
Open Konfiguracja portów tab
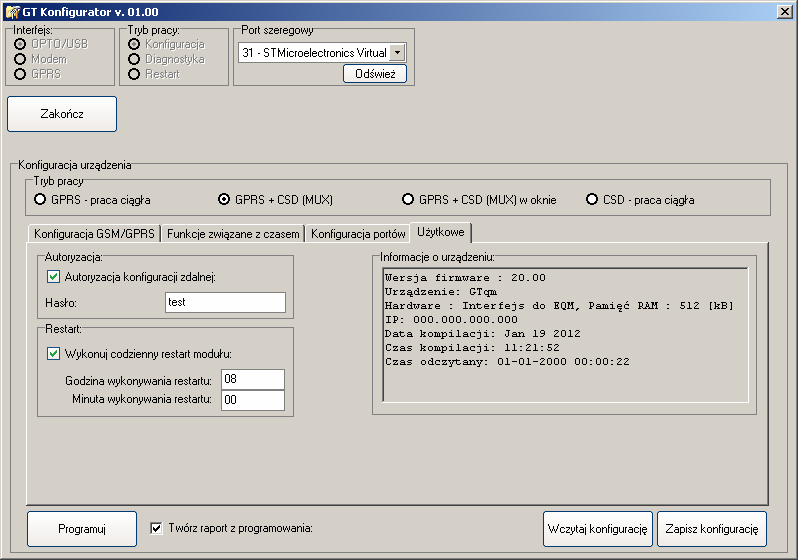pyautogui.click(x=358, y=234)
